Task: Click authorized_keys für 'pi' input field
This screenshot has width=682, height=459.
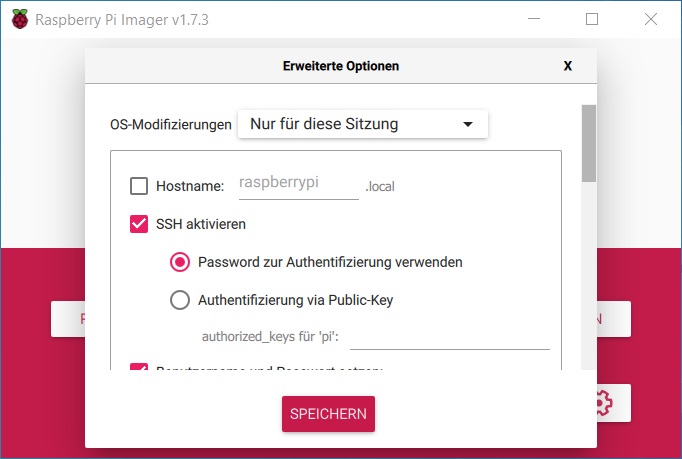Action: 450,337
